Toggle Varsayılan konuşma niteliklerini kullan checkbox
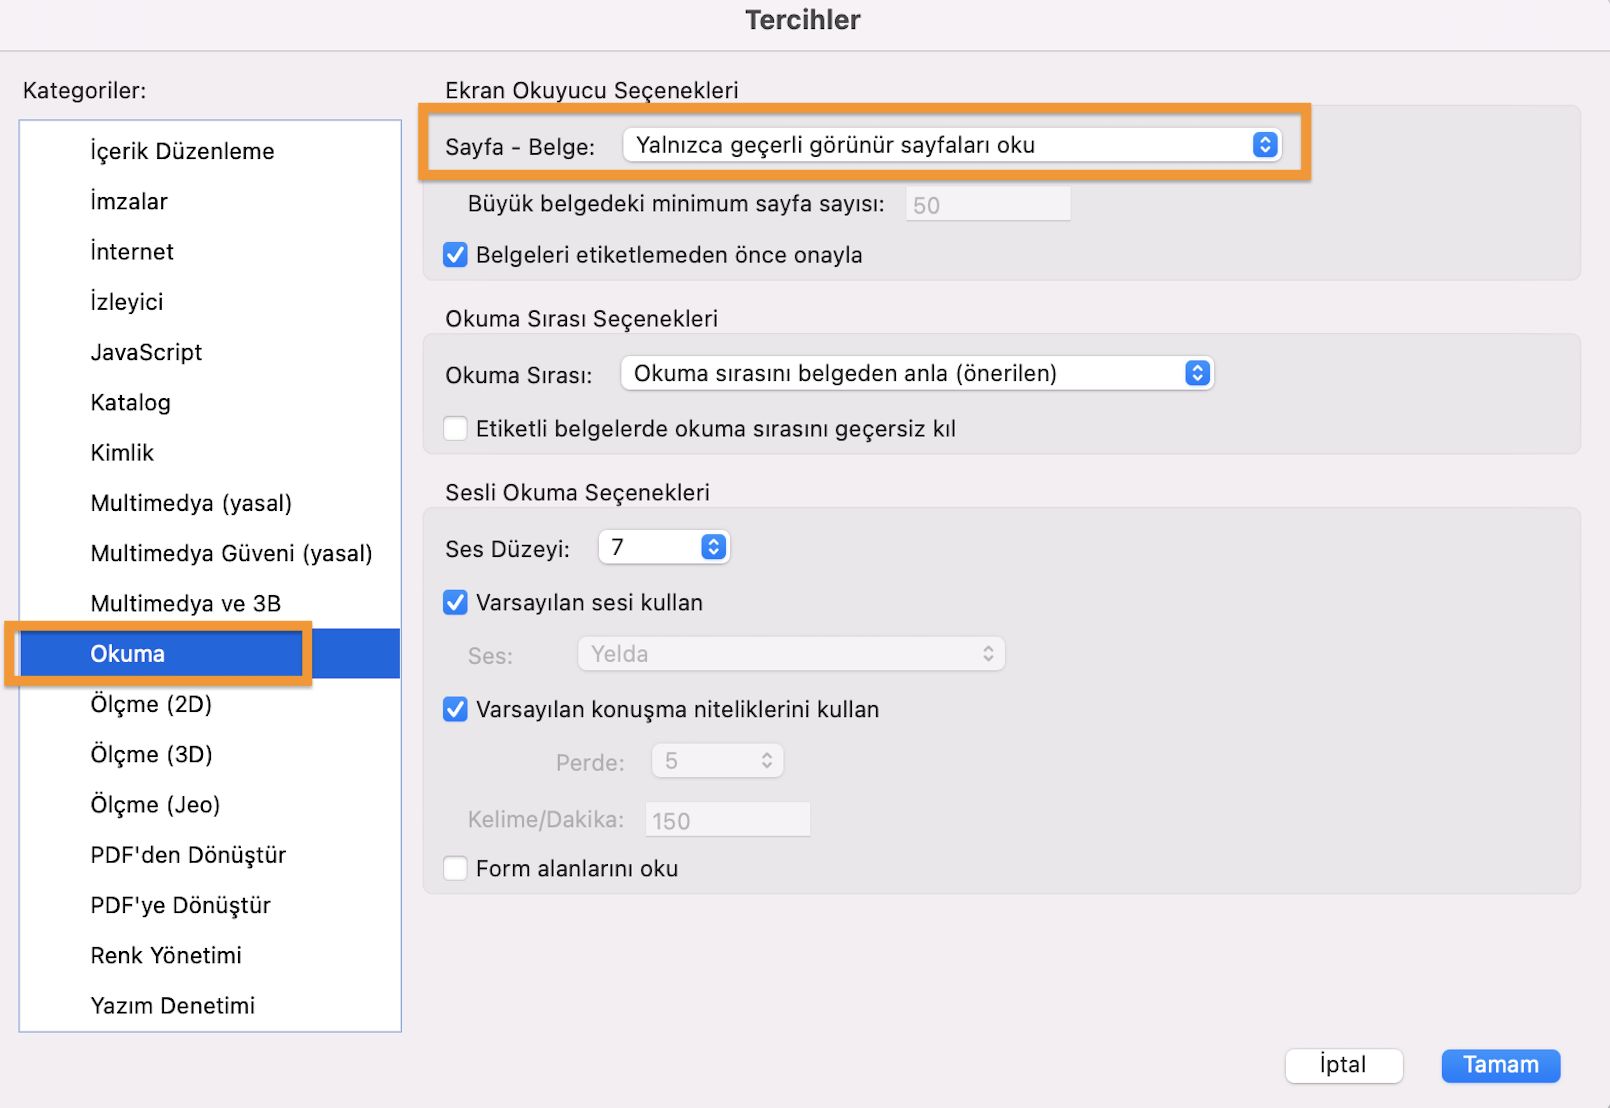Screen dimensions: 1610x1108 [456, 710]
